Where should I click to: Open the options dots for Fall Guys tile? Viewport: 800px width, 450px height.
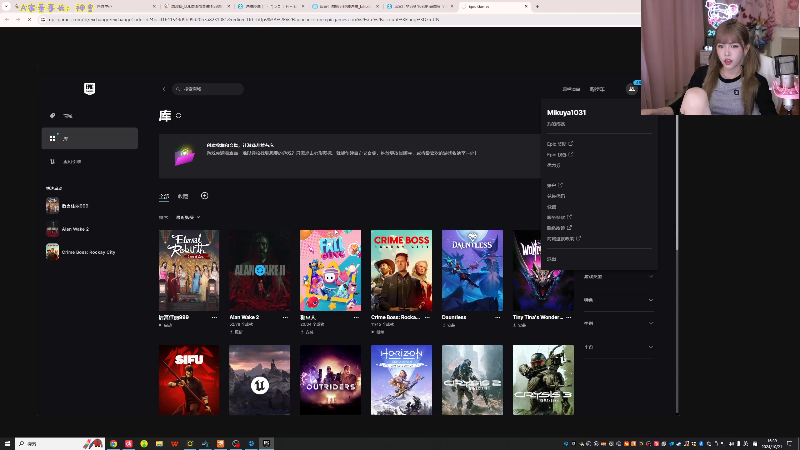pyautogui.click(x=356, y=317)
